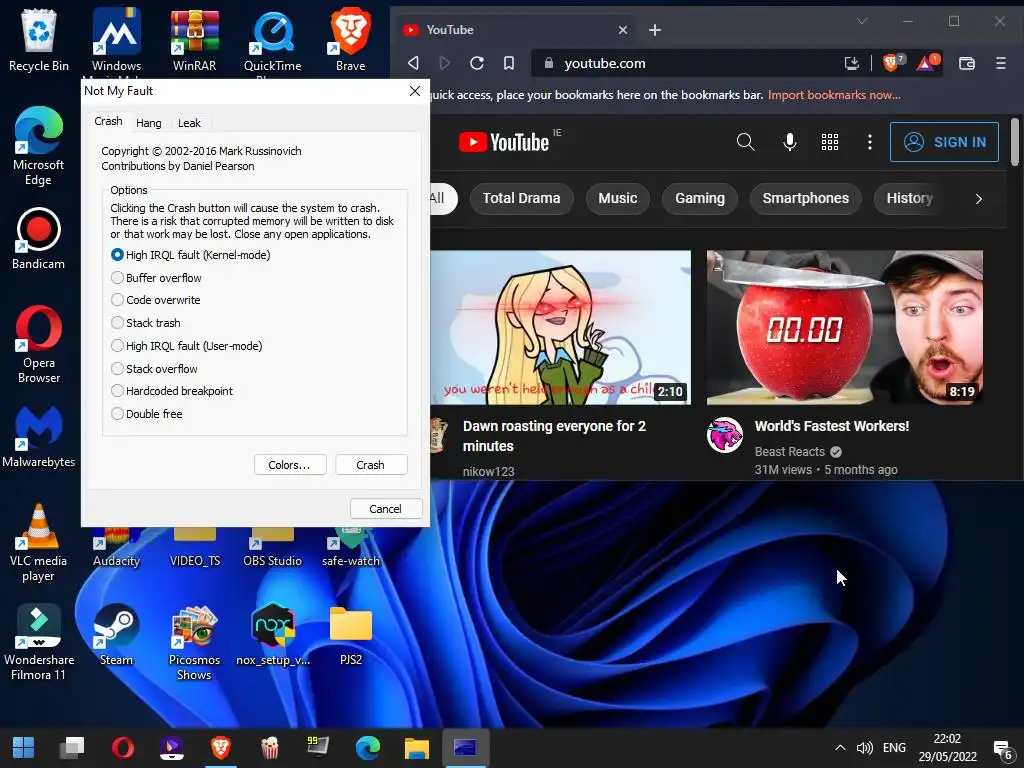Open nox_setup installer icon on desktop
1024x768 pixels.
[x=273, y=635]
